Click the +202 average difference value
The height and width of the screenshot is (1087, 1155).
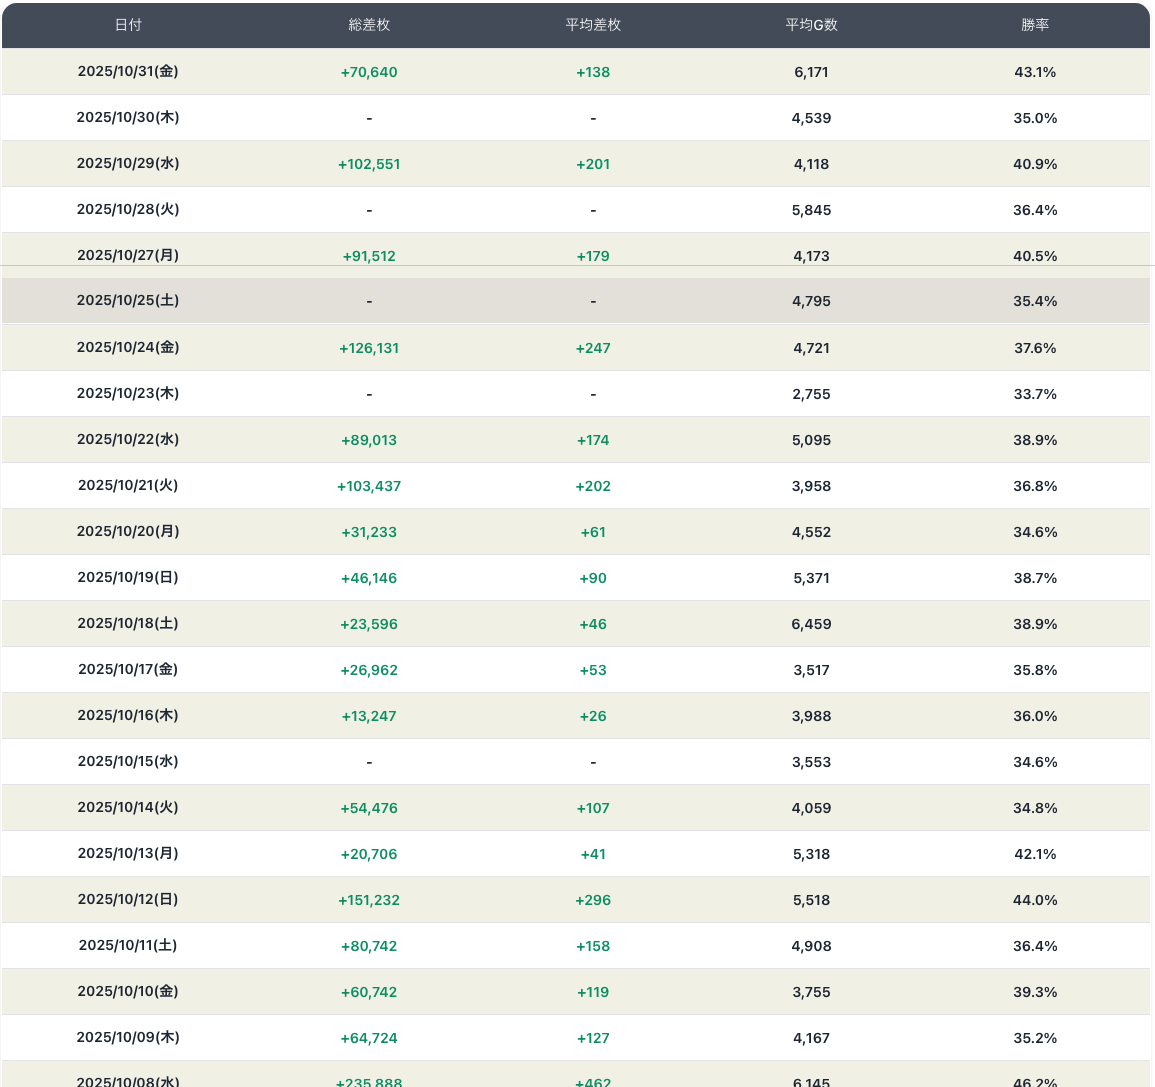(x=593, y=486)
